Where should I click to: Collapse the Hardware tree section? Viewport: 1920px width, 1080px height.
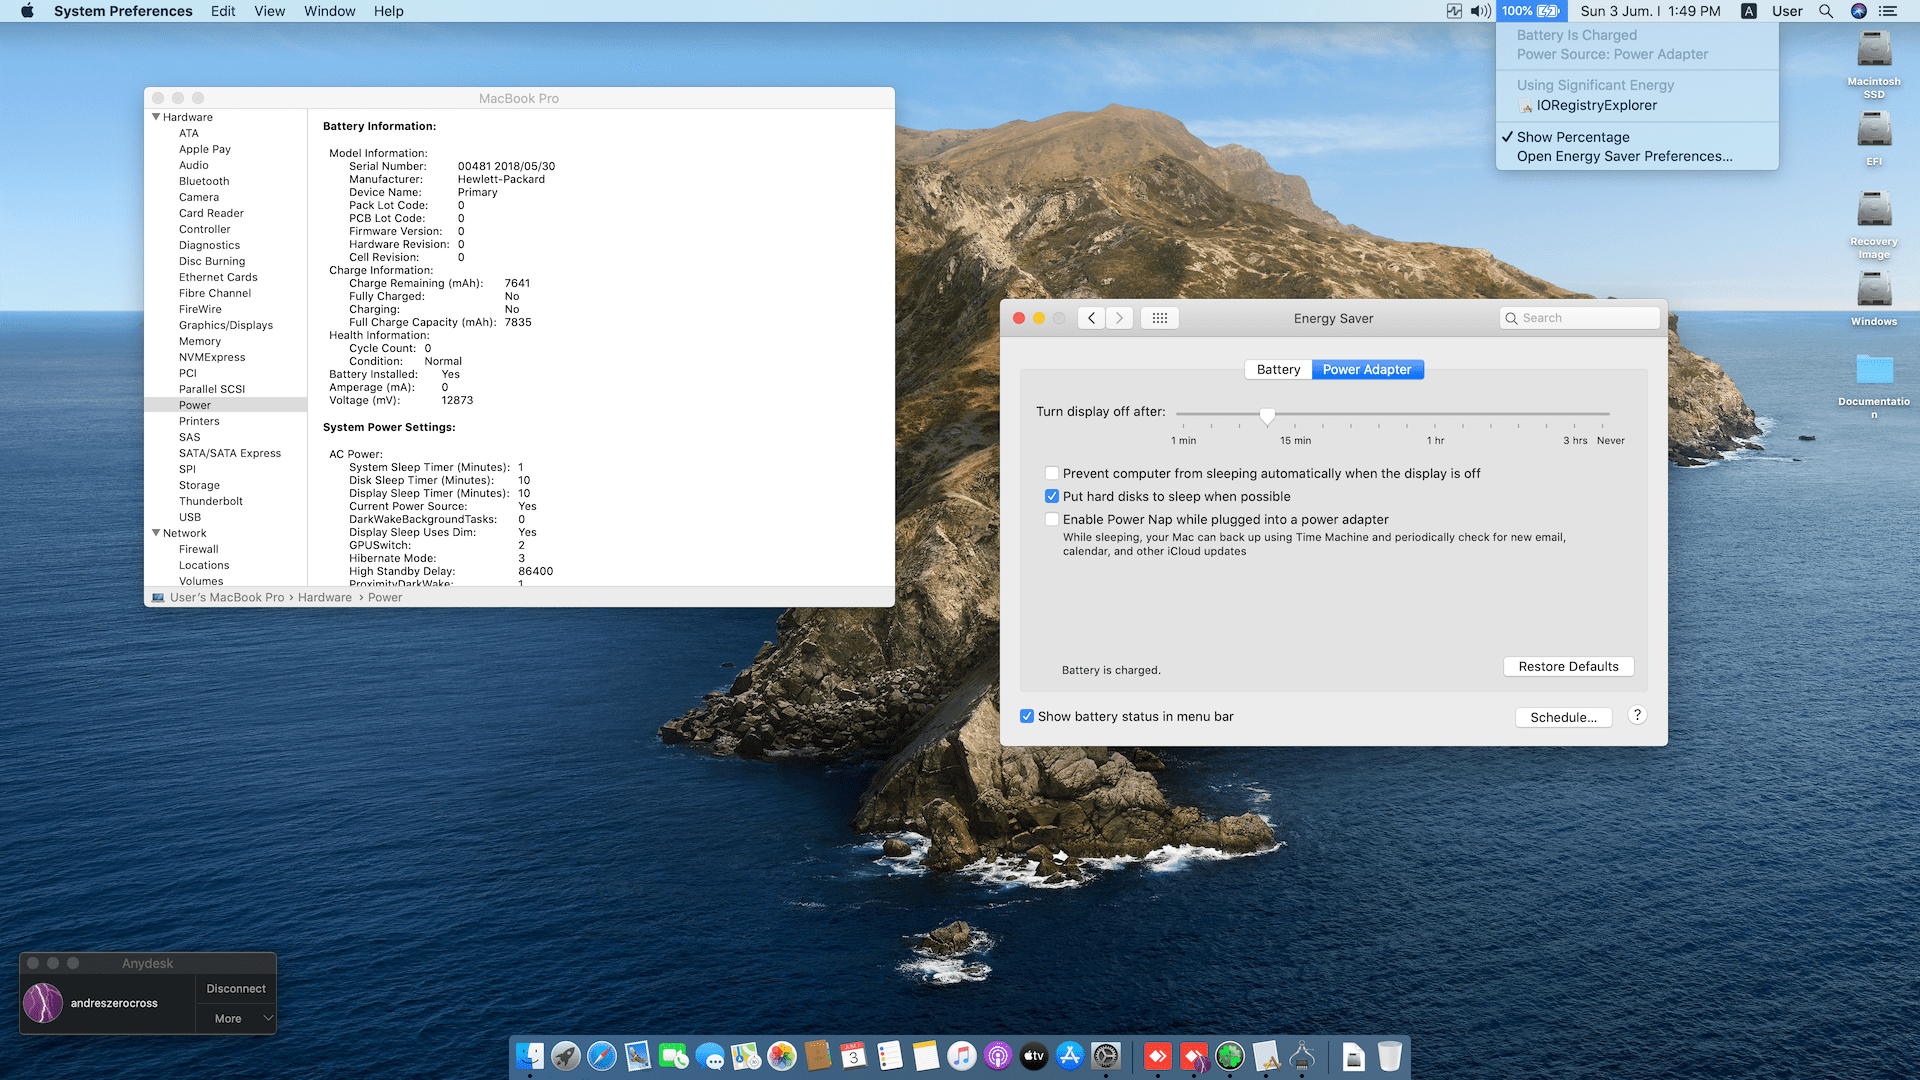tap(156, 117)
